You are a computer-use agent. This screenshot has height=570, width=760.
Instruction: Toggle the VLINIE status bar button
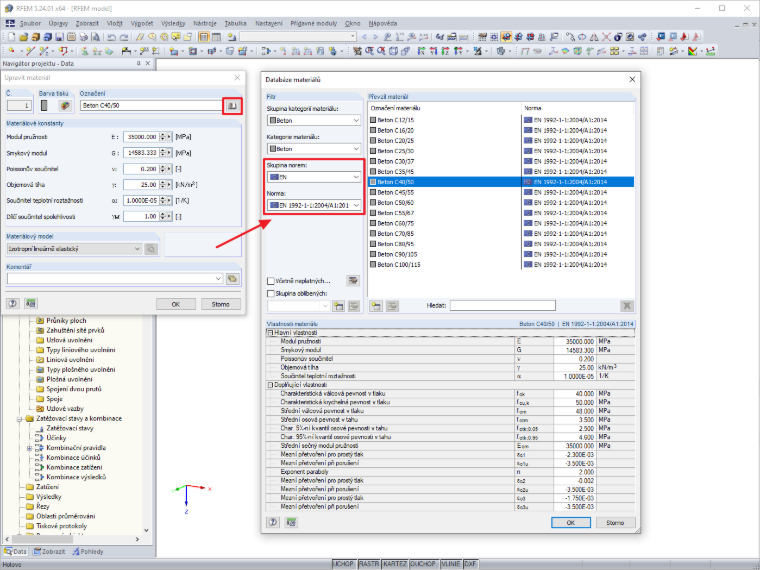click(x=451, y=564)
